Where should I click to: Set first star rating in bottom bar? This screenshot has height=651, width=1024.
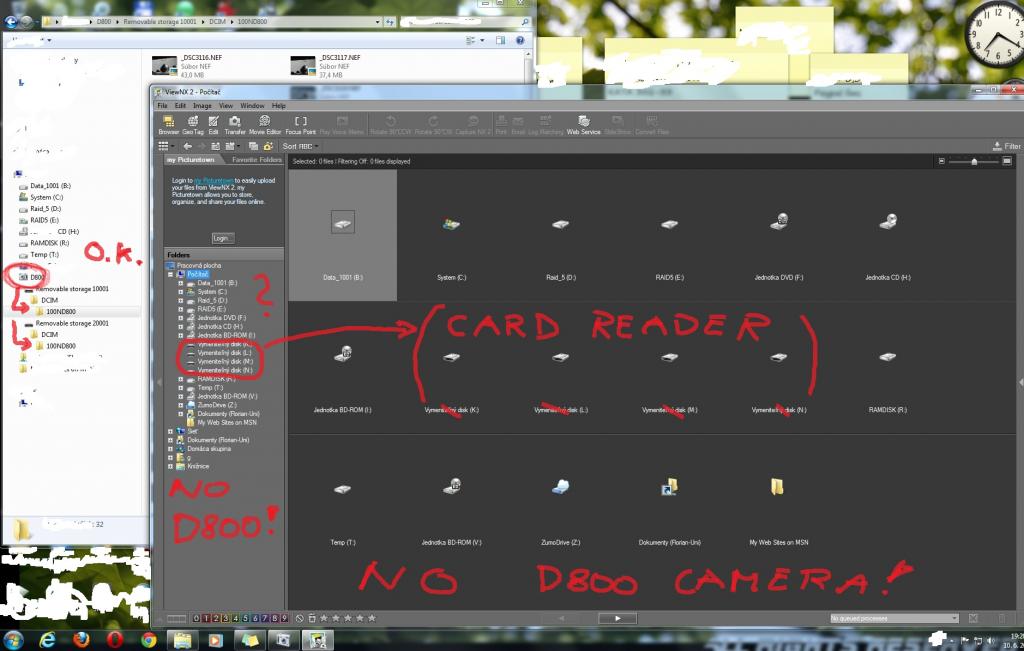click(325, 618)
